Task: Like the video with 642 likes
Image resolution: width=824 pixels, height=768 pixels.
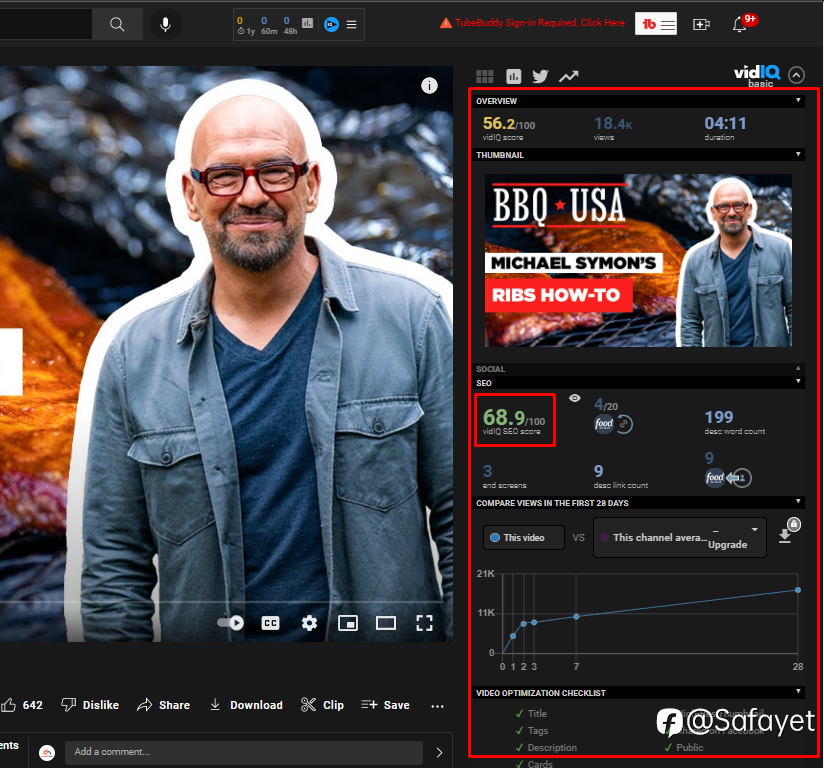Action: click(22, 705)
